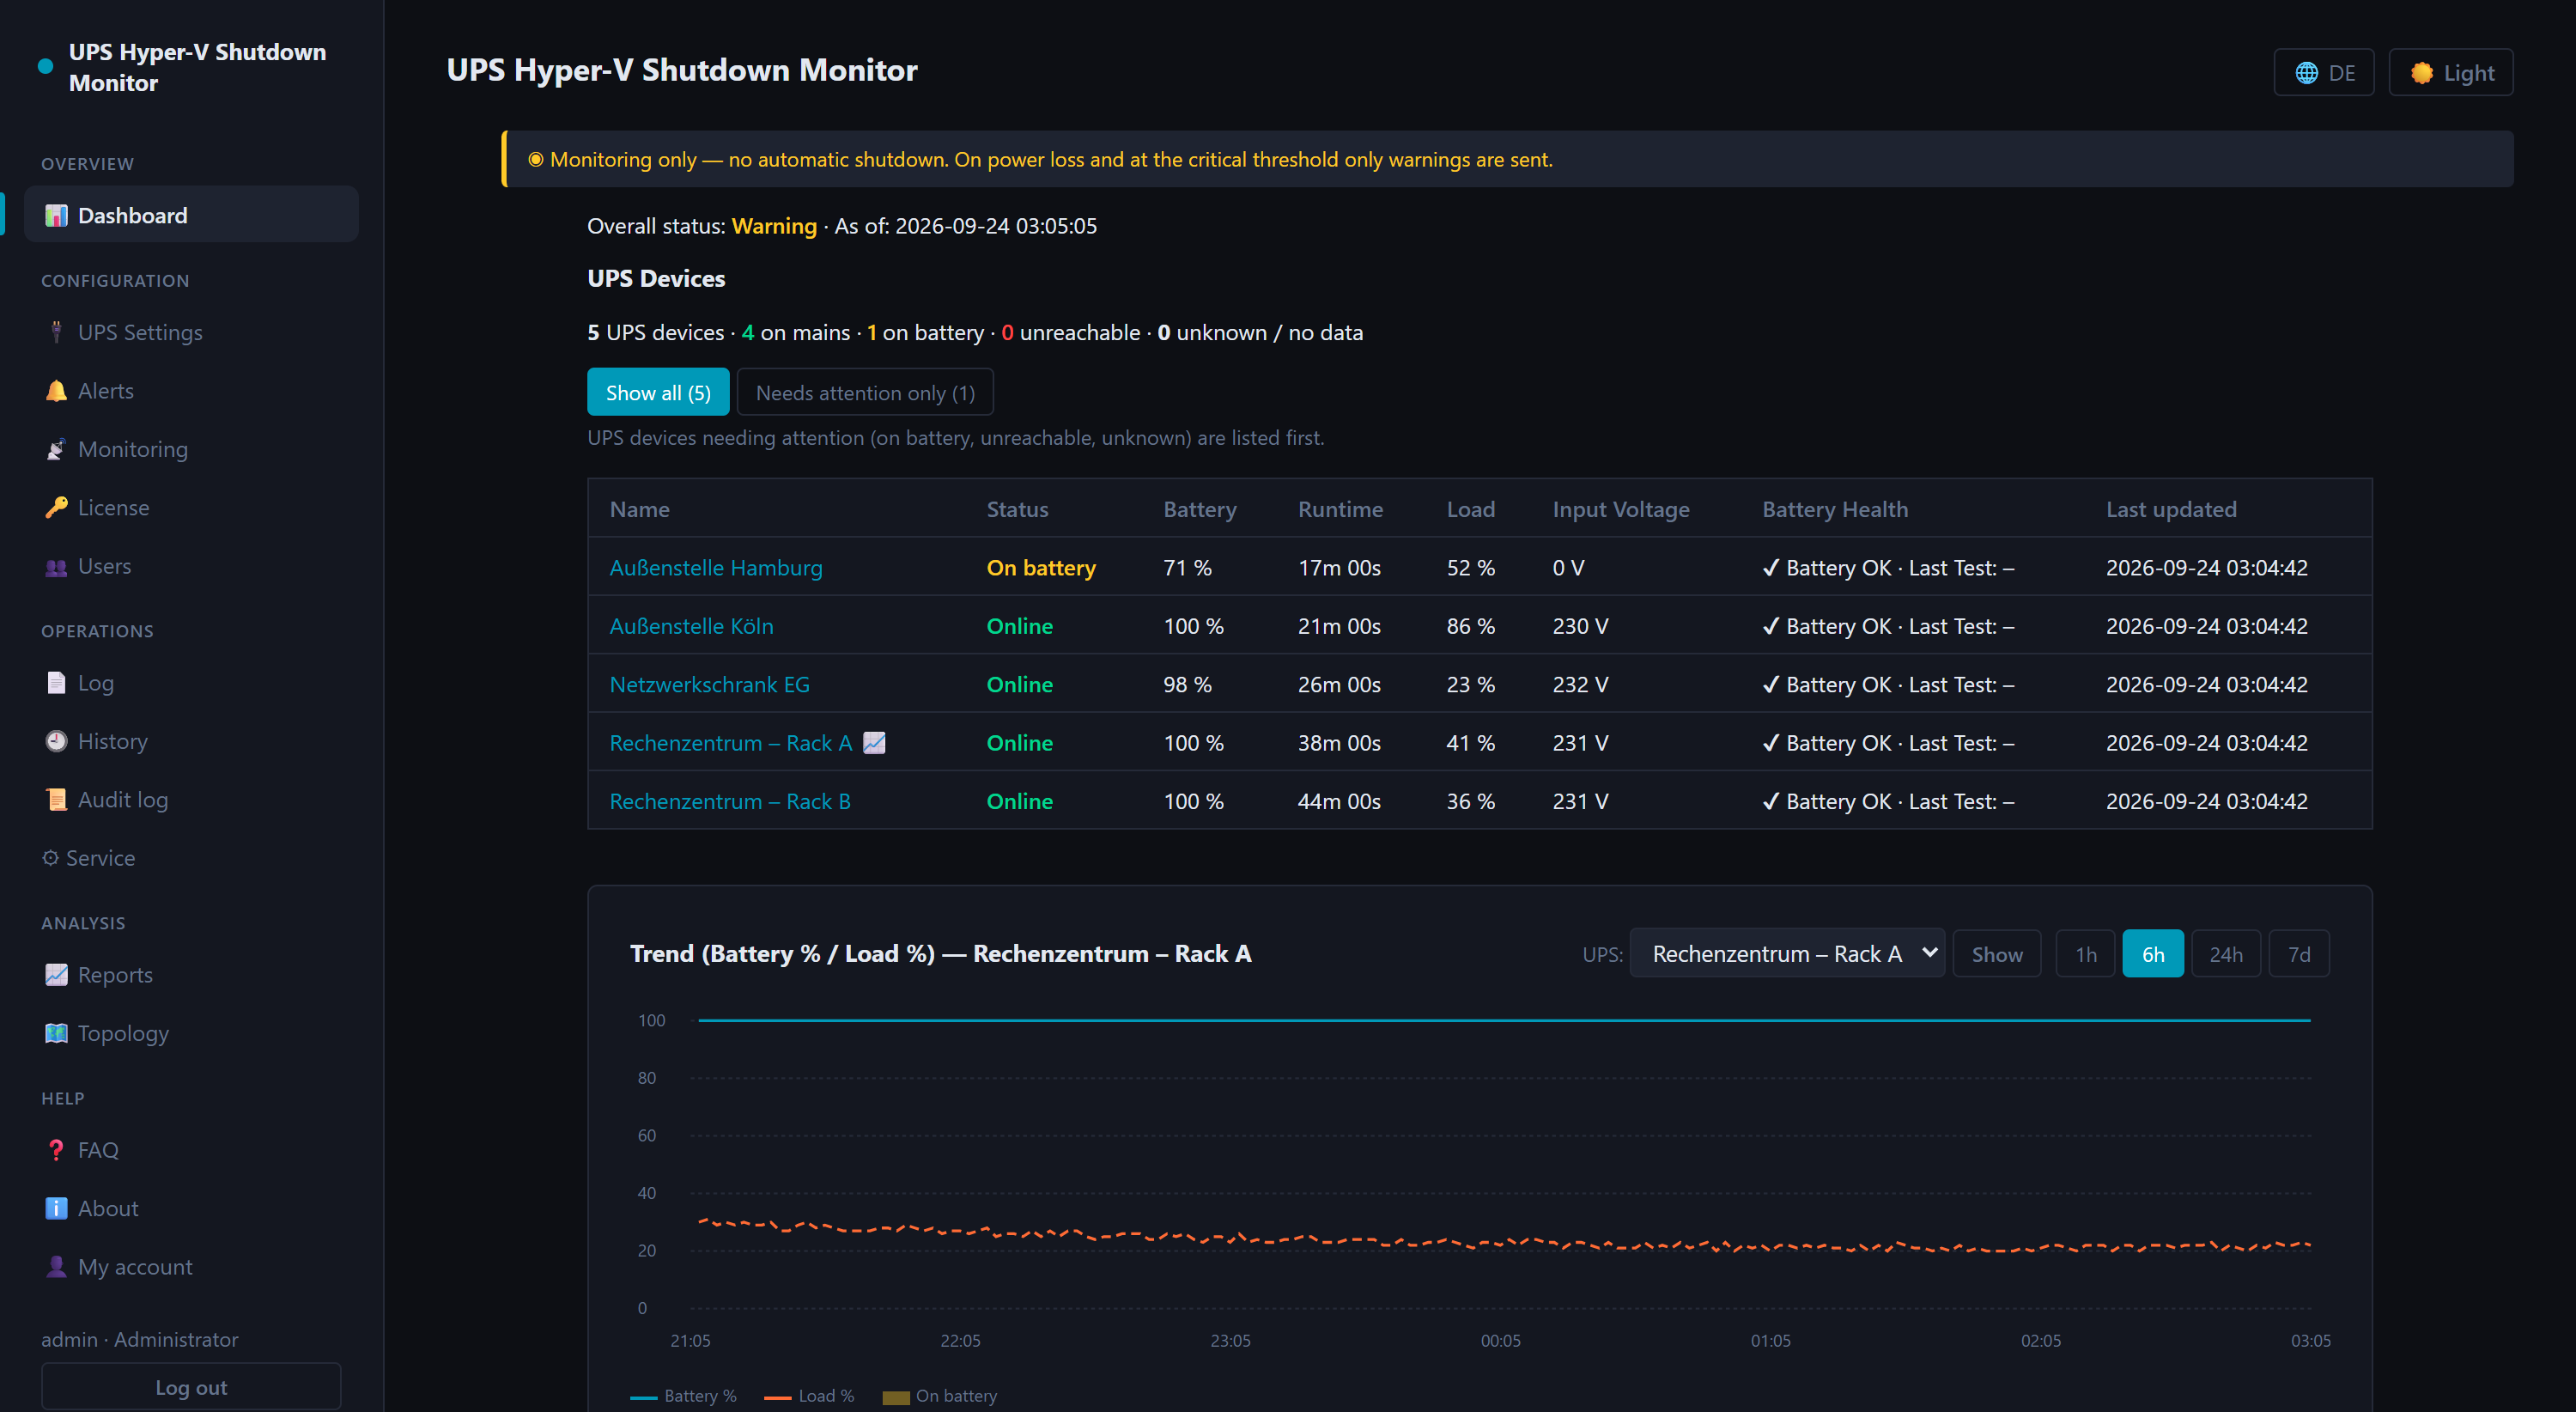Select the 6h trend range
This screenshot has width=2576, height=1412.
tap(2153, 954)
